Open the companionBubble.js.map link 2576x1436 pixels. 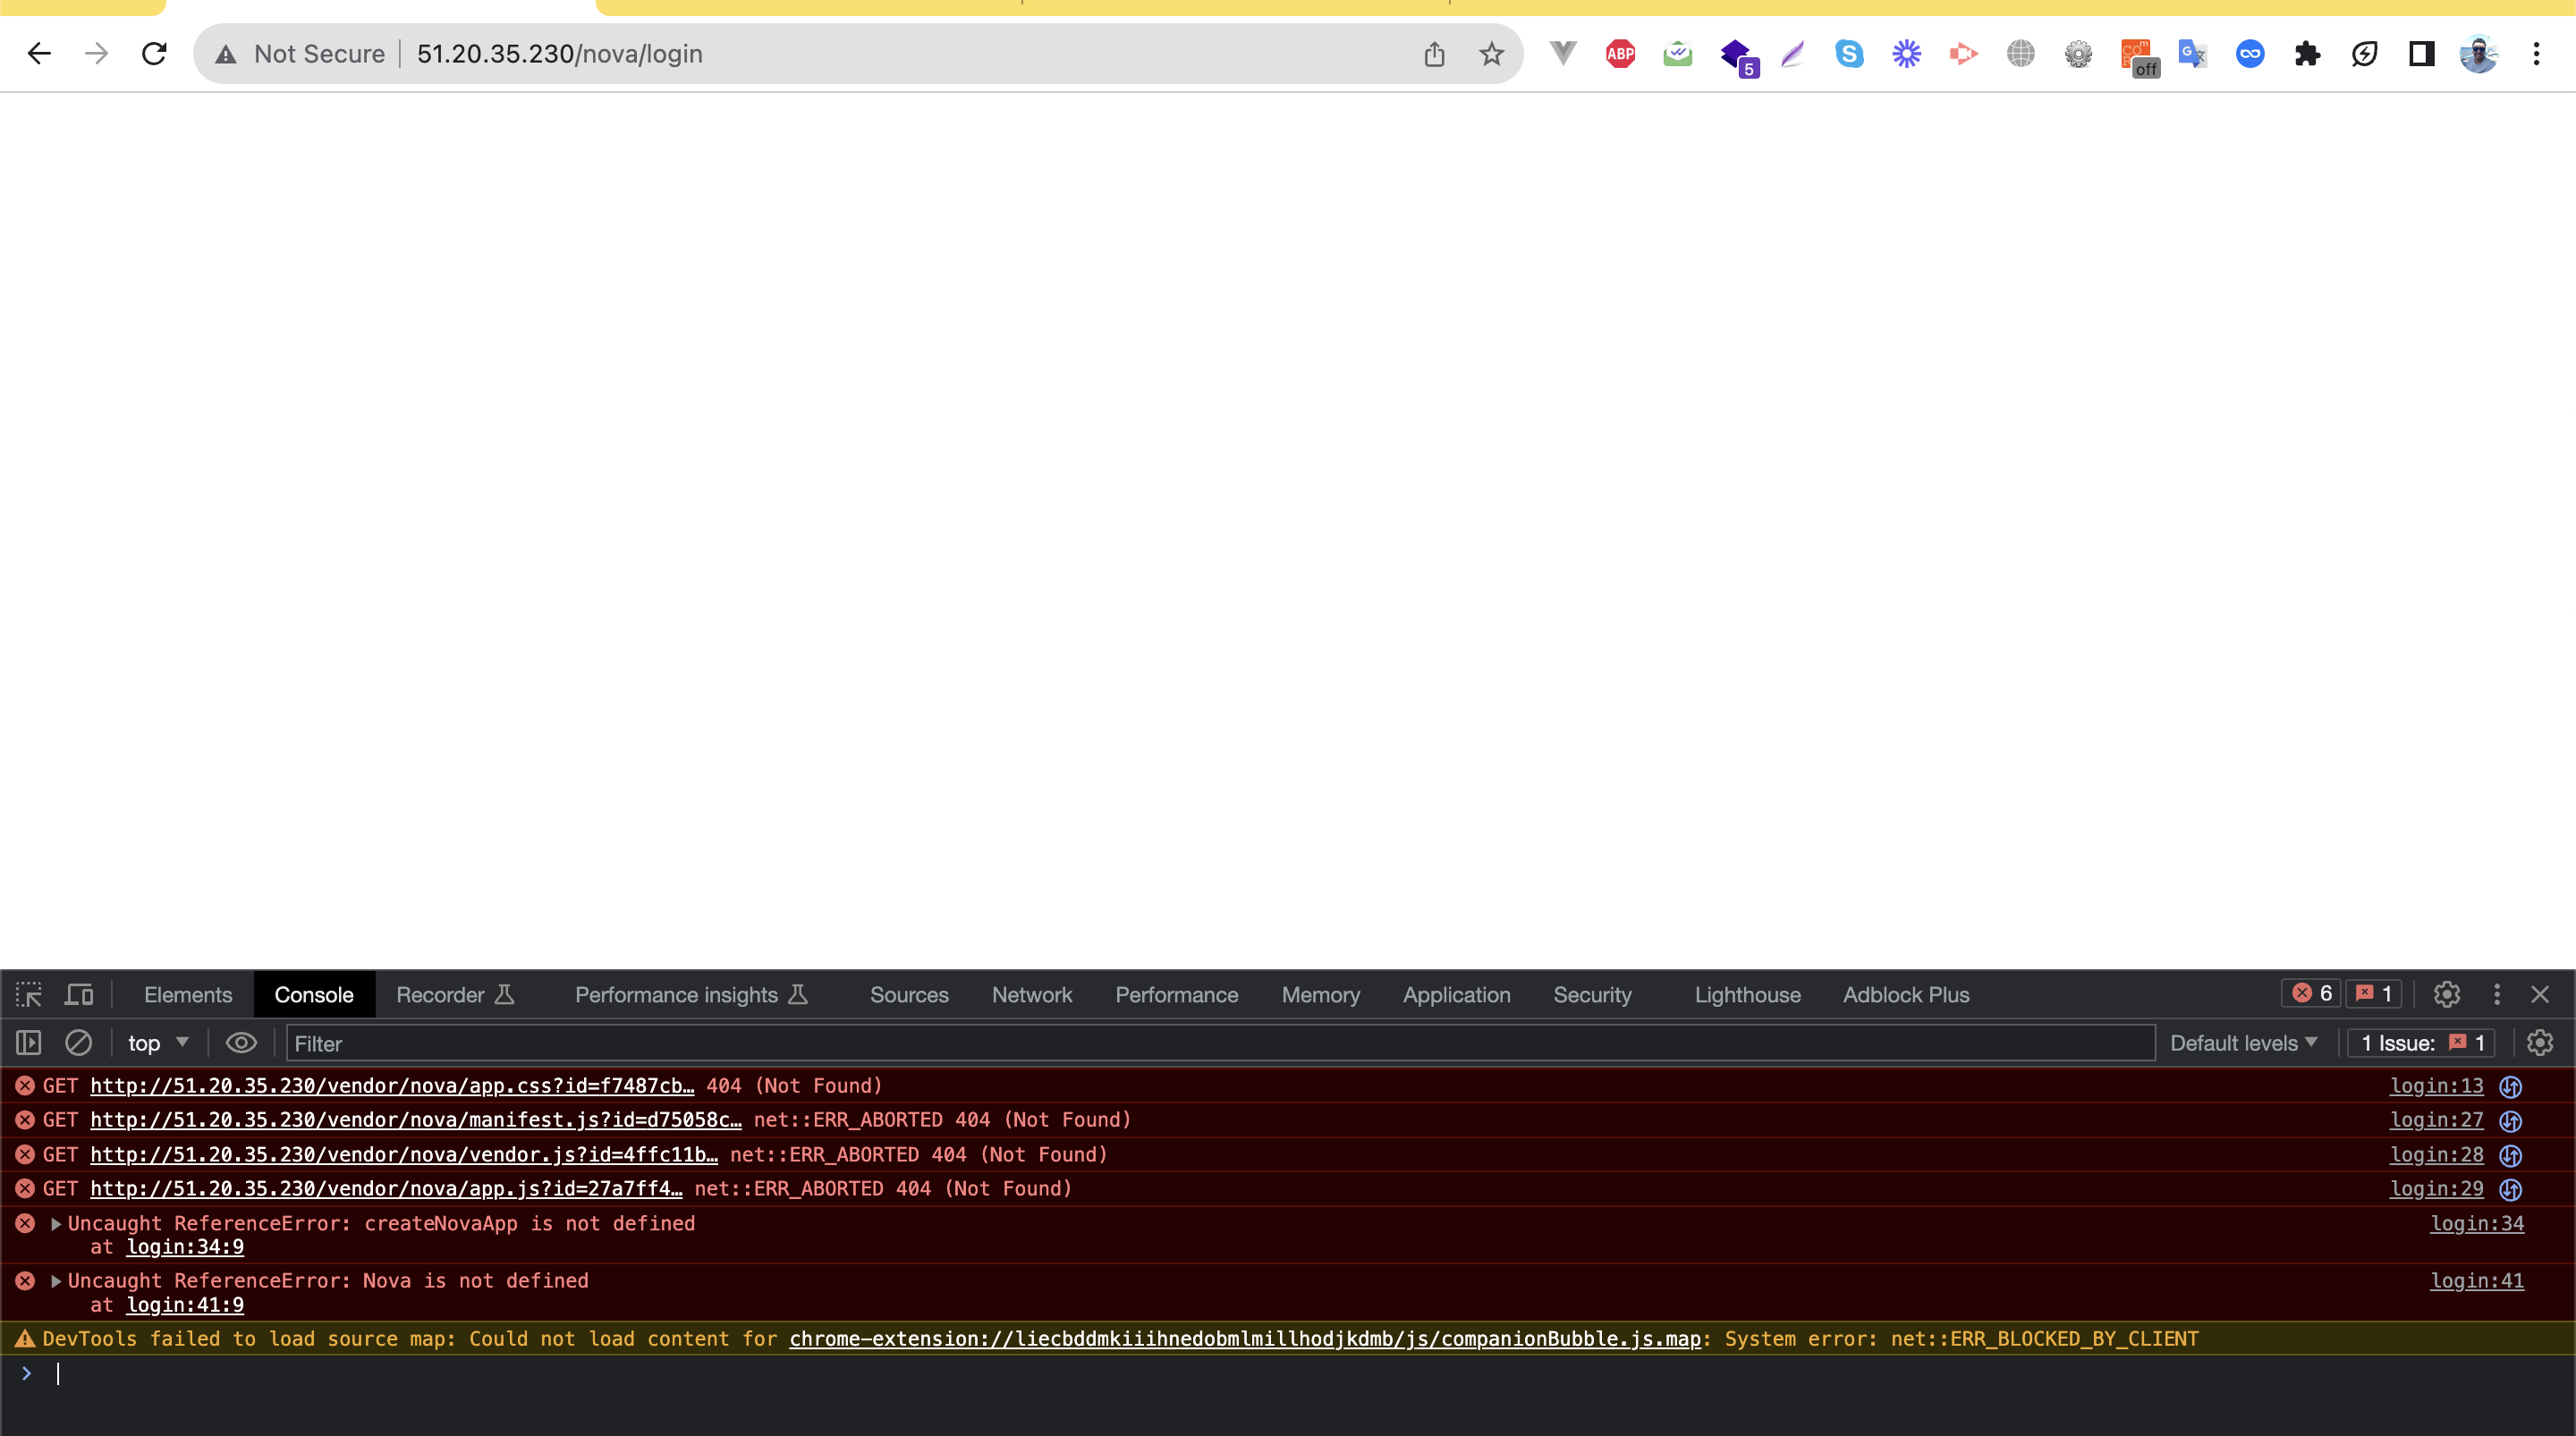1245,1339
